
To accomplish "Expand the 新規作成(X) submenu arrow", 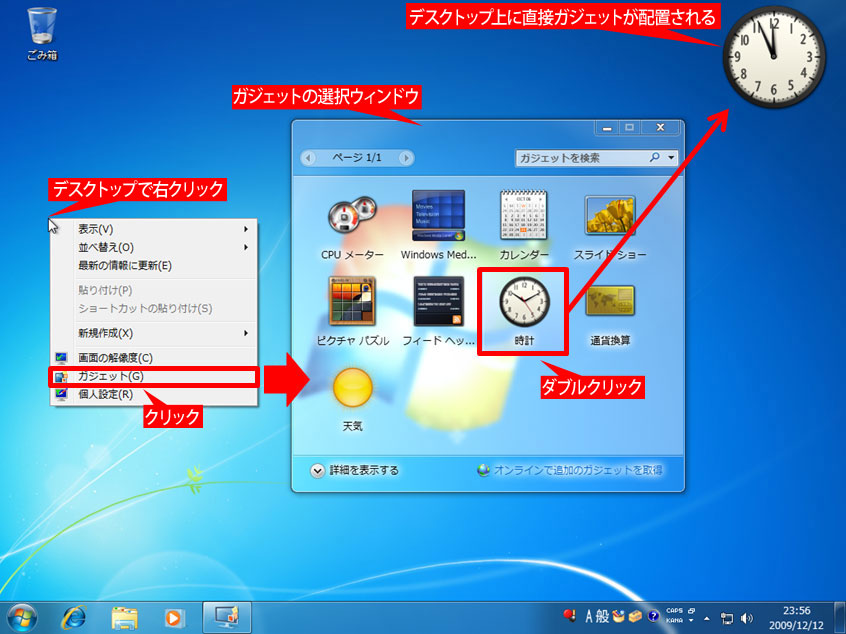I will point(245,333).
